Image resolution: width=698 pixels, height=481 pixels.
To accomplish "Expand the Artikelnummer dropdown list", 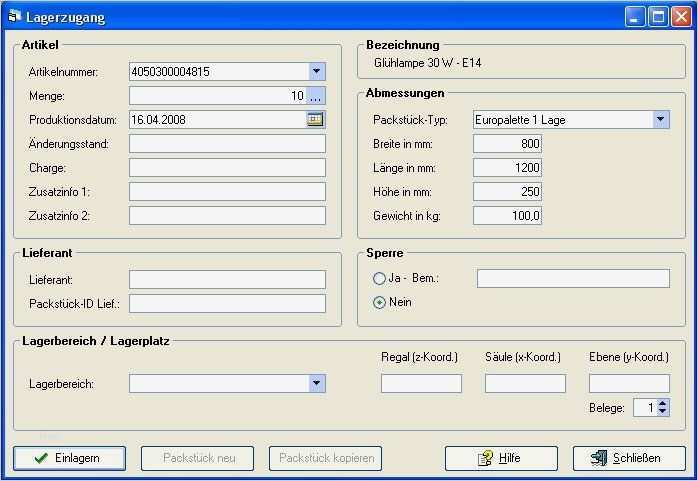I will [317, 71].
